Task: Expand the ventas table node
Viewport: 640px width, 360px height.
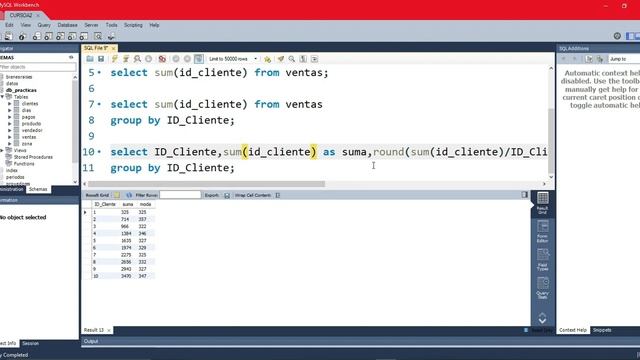Action: point(10,137)
